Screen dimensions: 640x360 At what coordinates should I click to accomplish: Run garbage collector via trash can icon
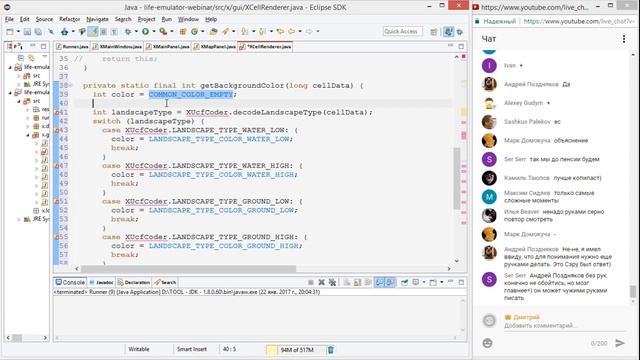[331, 349]
